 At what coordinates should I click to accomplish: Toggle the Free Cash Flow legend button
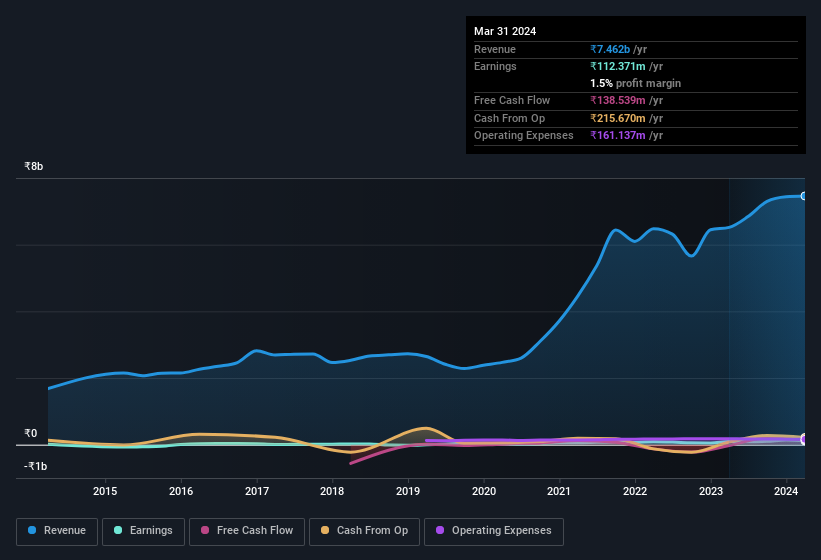(x=247, y=531)
